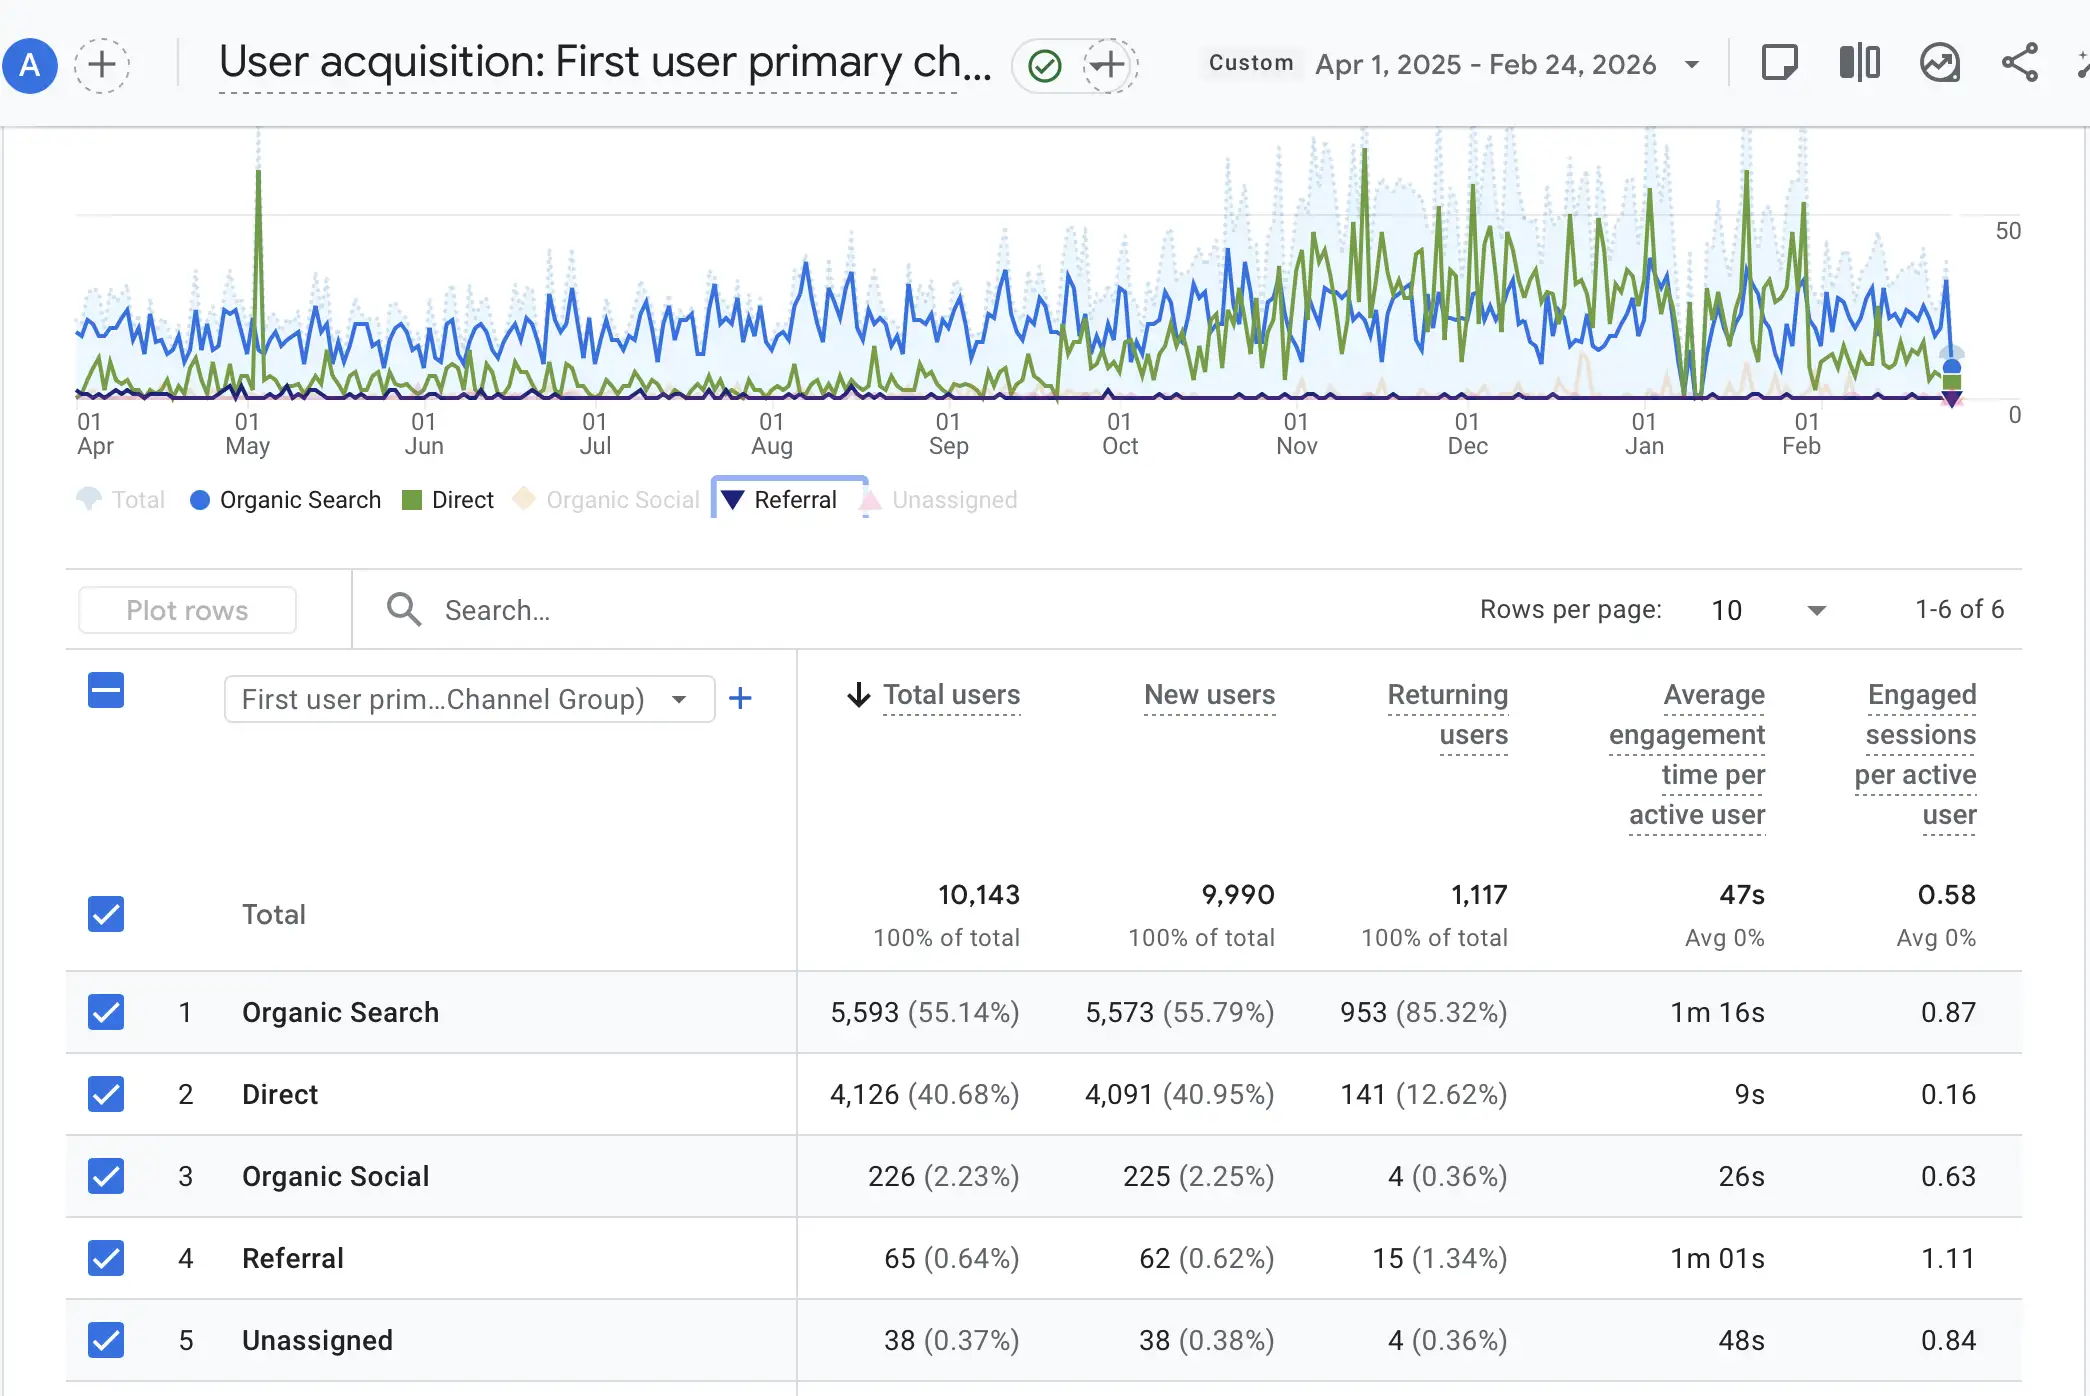
Task: Add a secondary dimension with the blue plus
Action: (x=740, y=698)
